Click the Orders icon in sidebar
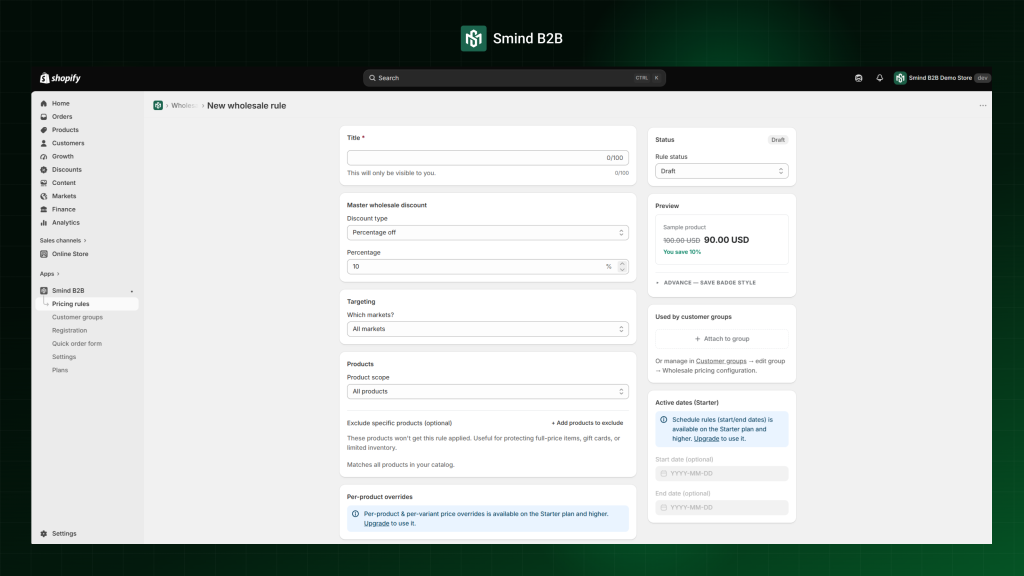The height and width of the screenshot is (576, 1024). (x=44, y=117)
